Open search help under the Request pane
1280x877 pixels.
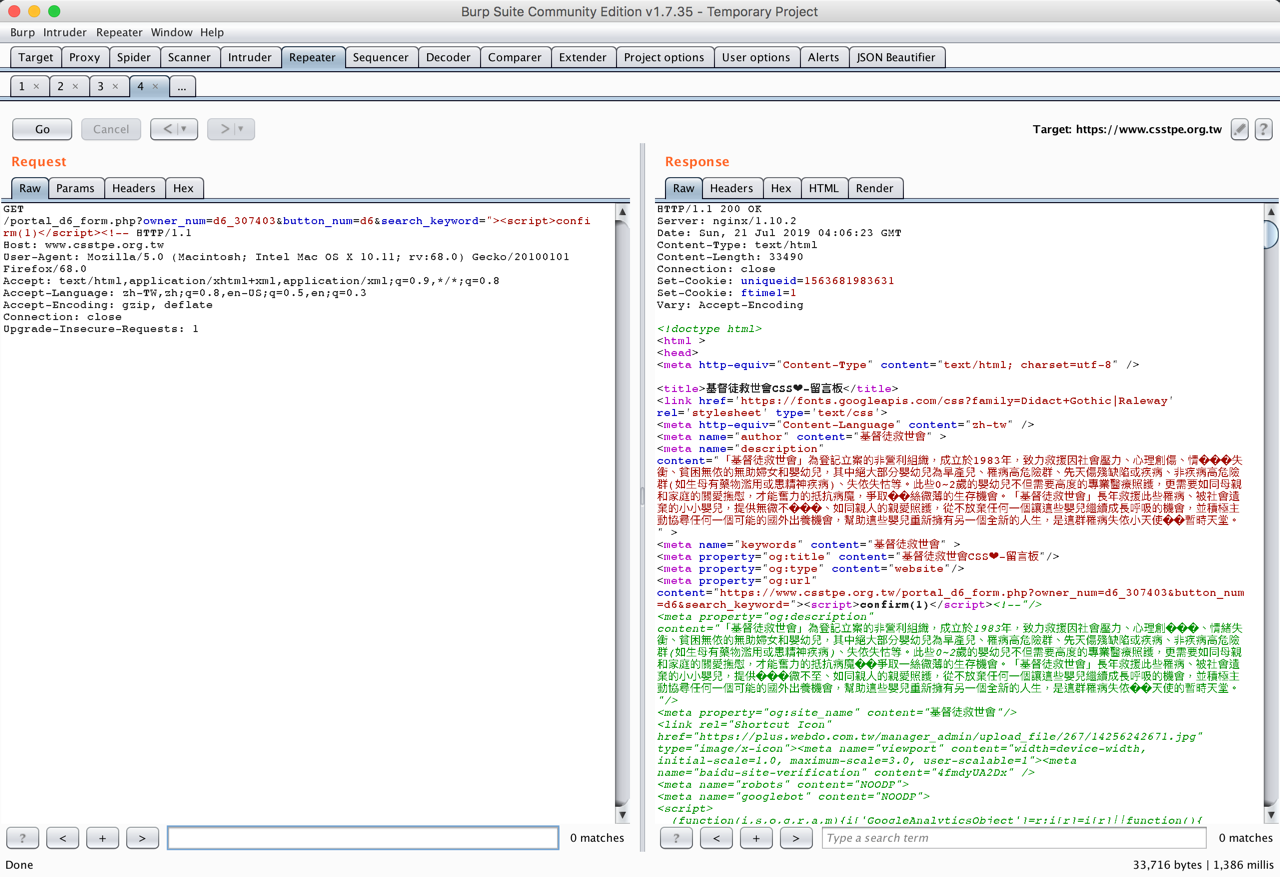click(22, 838)
